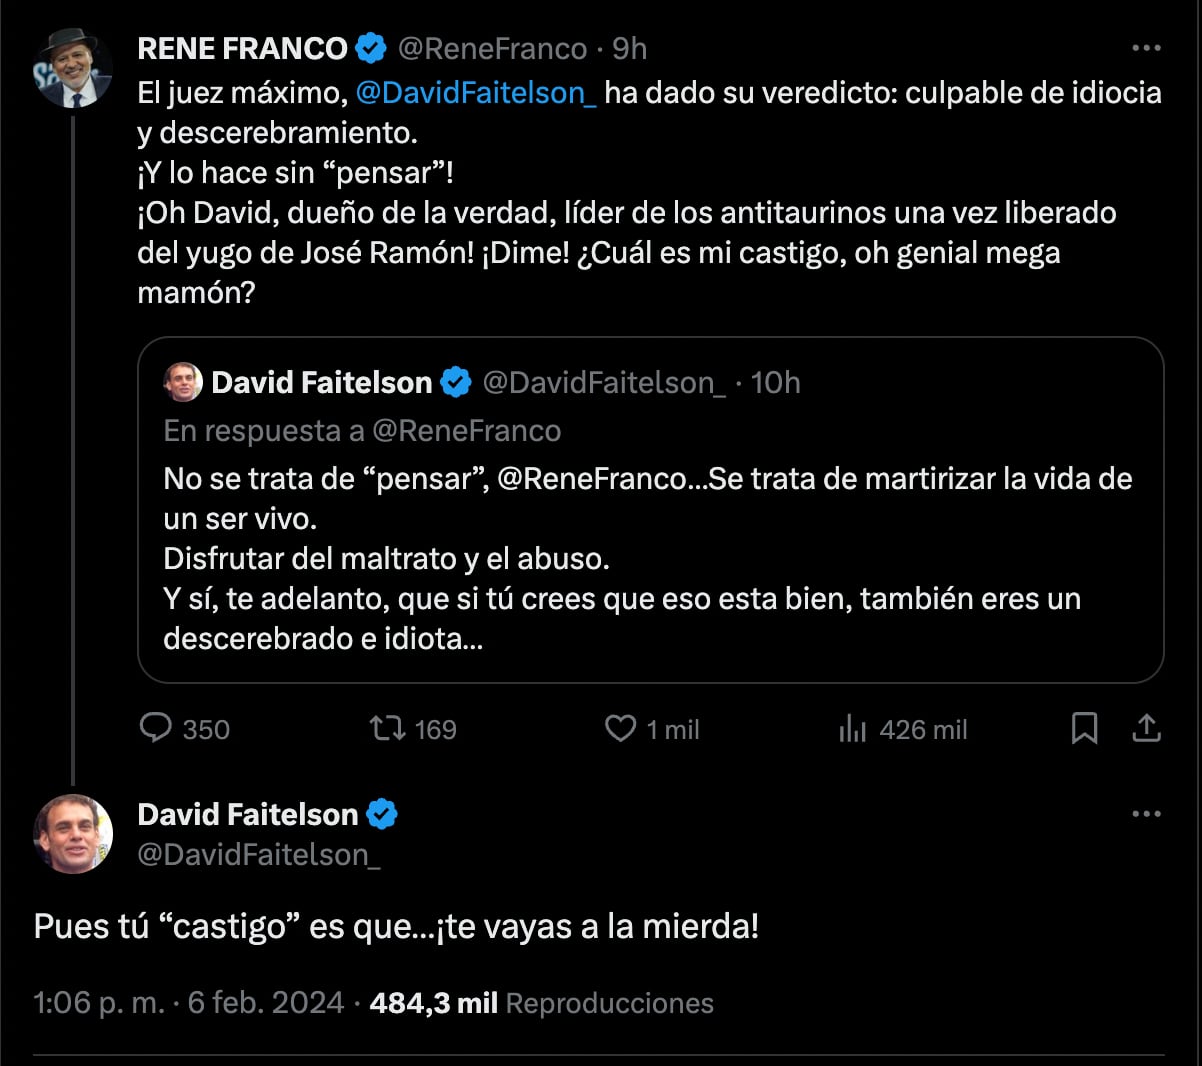Click the share upload icon

point(1146,728)
